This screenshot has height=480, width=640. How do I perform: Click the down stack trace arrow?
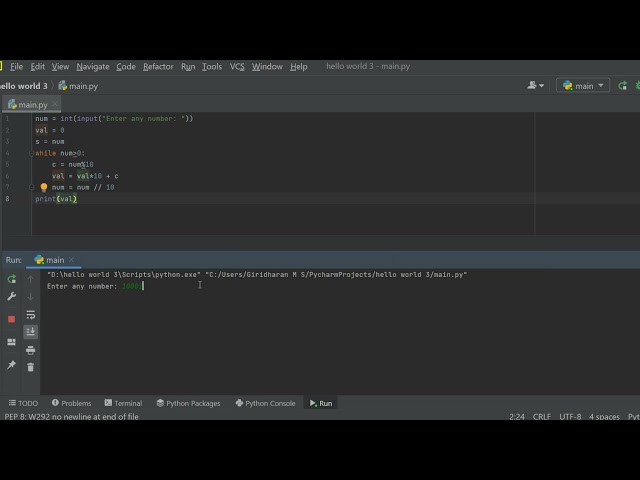(x=31, y=297)
